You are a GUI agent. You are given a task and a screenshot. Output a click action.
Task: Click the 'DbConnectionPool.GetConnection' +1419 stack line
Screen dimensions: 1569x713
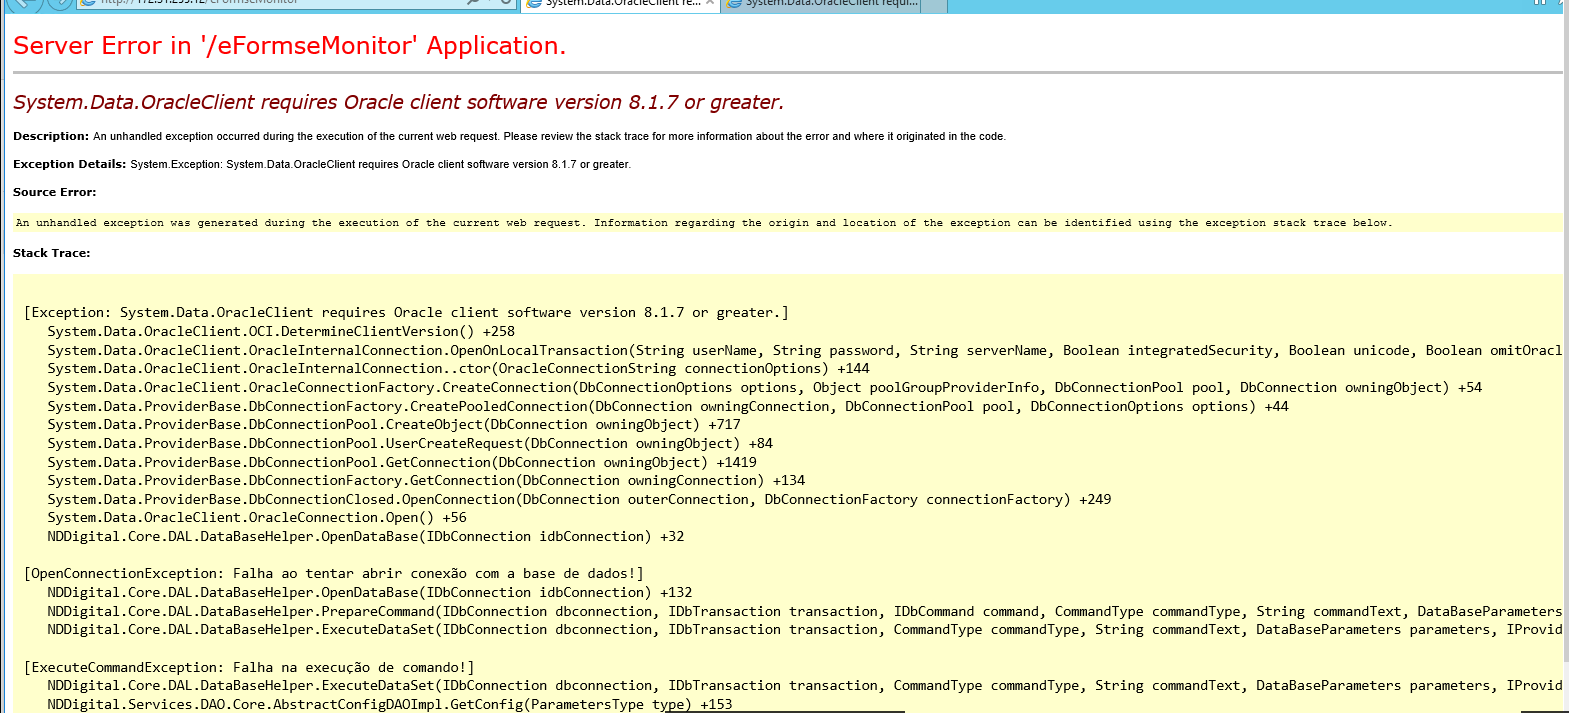402,462
